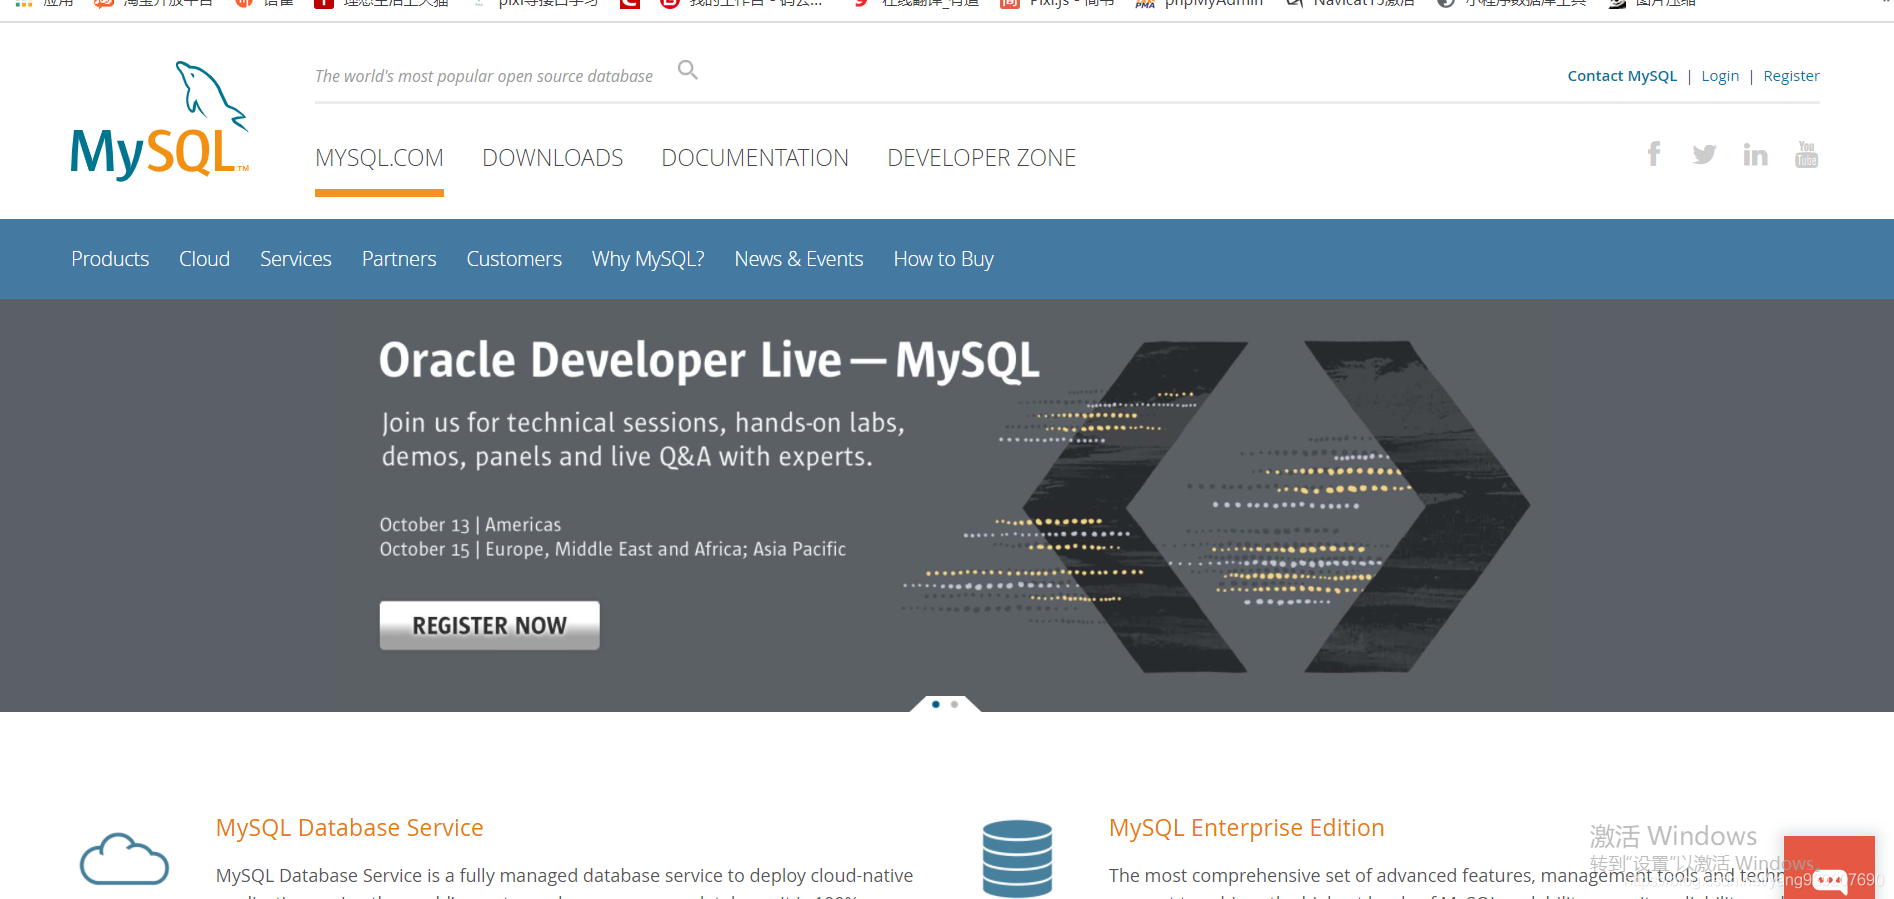Image resolution: width=1894 pixels, height=899 pixels.
Task: Open the Why MySQL? menu item
Action: (648, 259)
